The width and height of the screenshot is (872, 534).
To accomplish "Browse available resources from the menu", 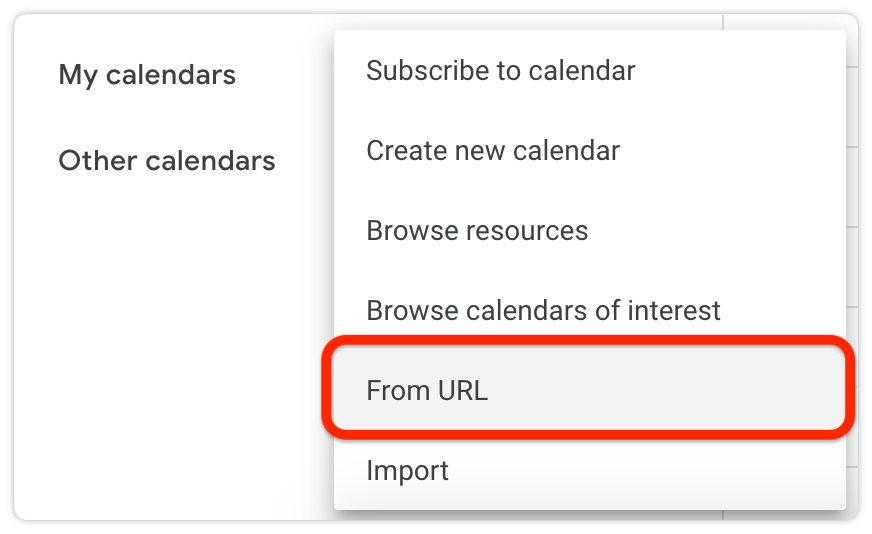I will pos(589,230).
